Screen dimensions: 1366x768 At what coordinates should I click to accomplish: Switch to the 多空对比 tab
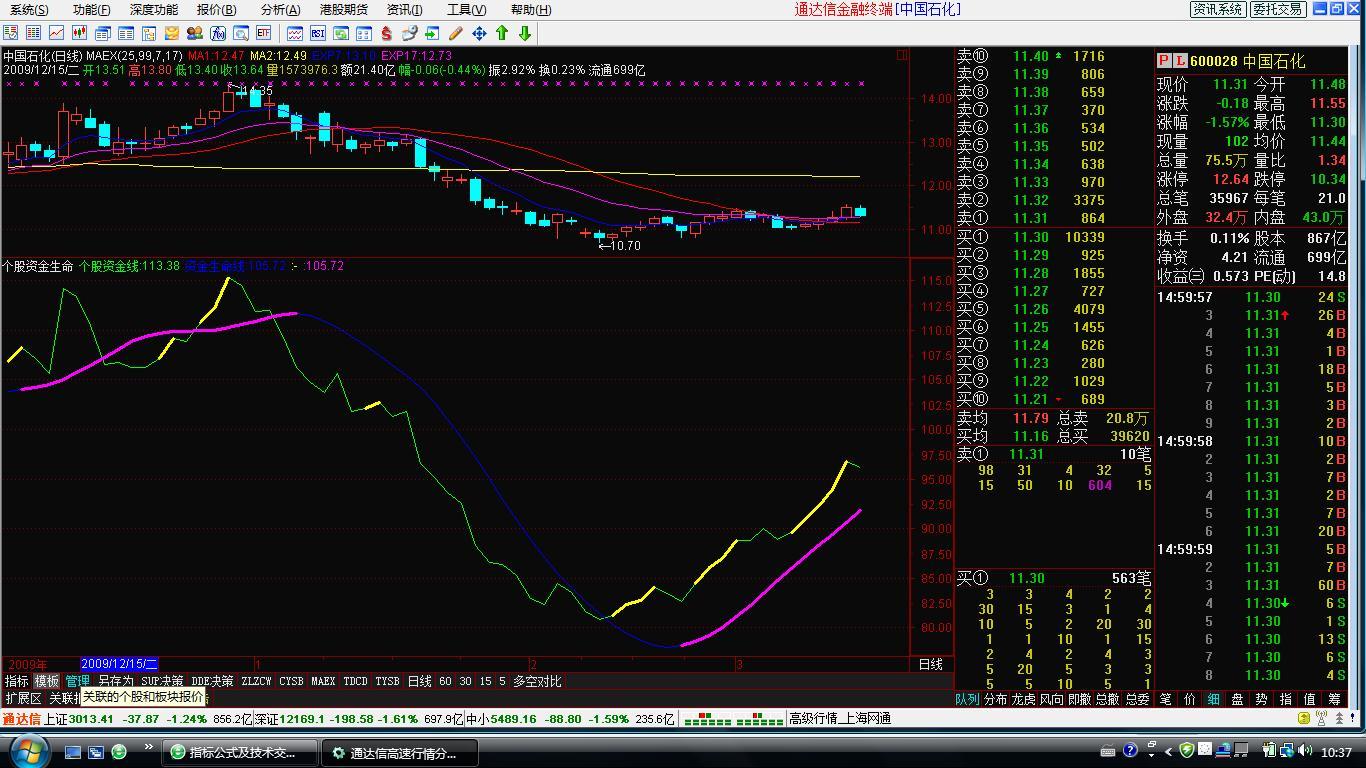(537, 681)
